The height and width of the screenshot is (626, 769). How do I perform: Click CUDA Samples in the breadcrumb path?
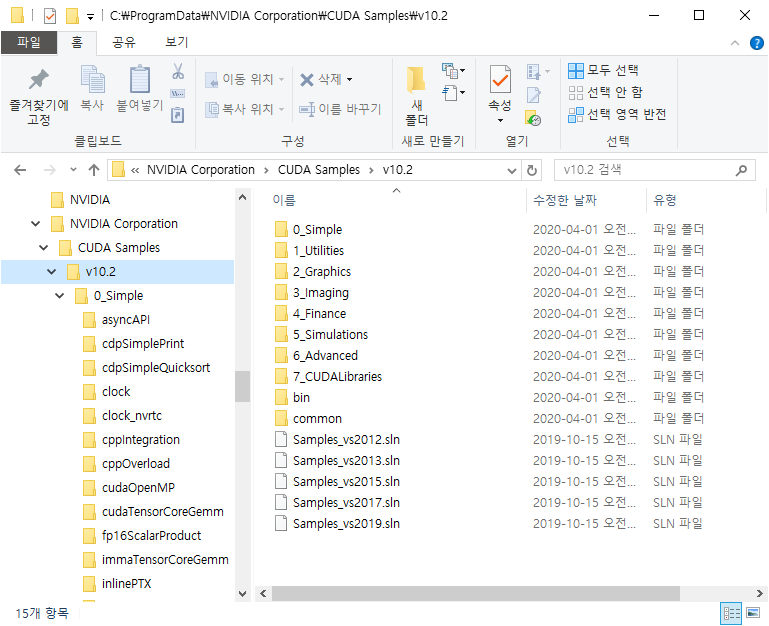[x=319, y=170]
